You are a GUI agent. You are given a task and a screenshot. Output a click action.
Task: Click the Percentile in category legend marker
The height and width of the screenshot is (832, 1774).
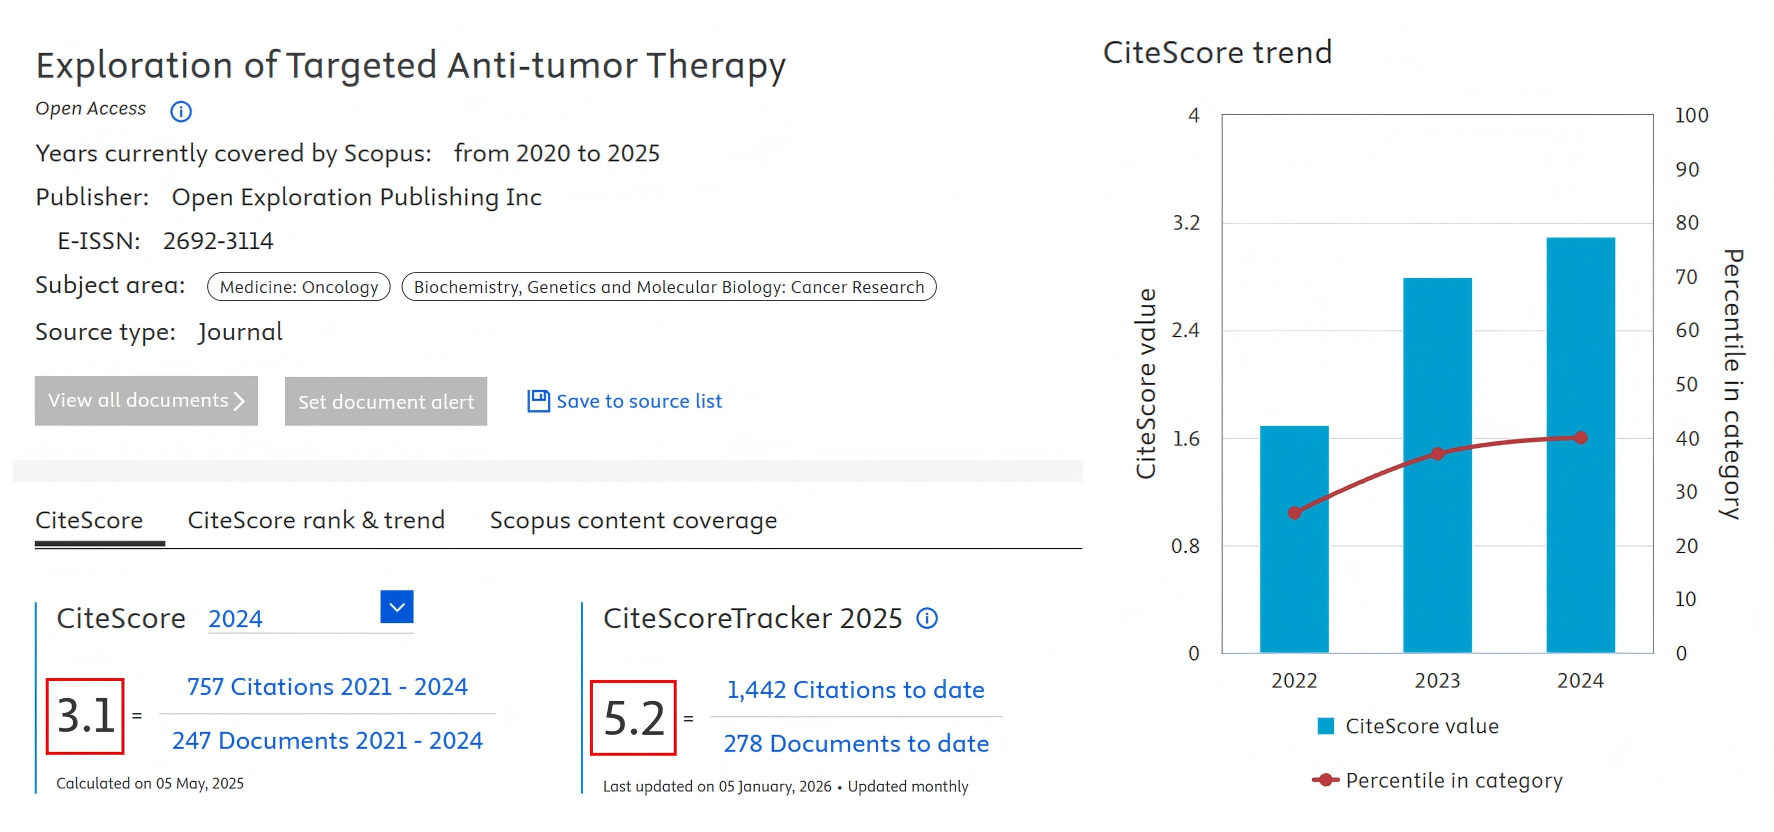(x=1325, y=780)
